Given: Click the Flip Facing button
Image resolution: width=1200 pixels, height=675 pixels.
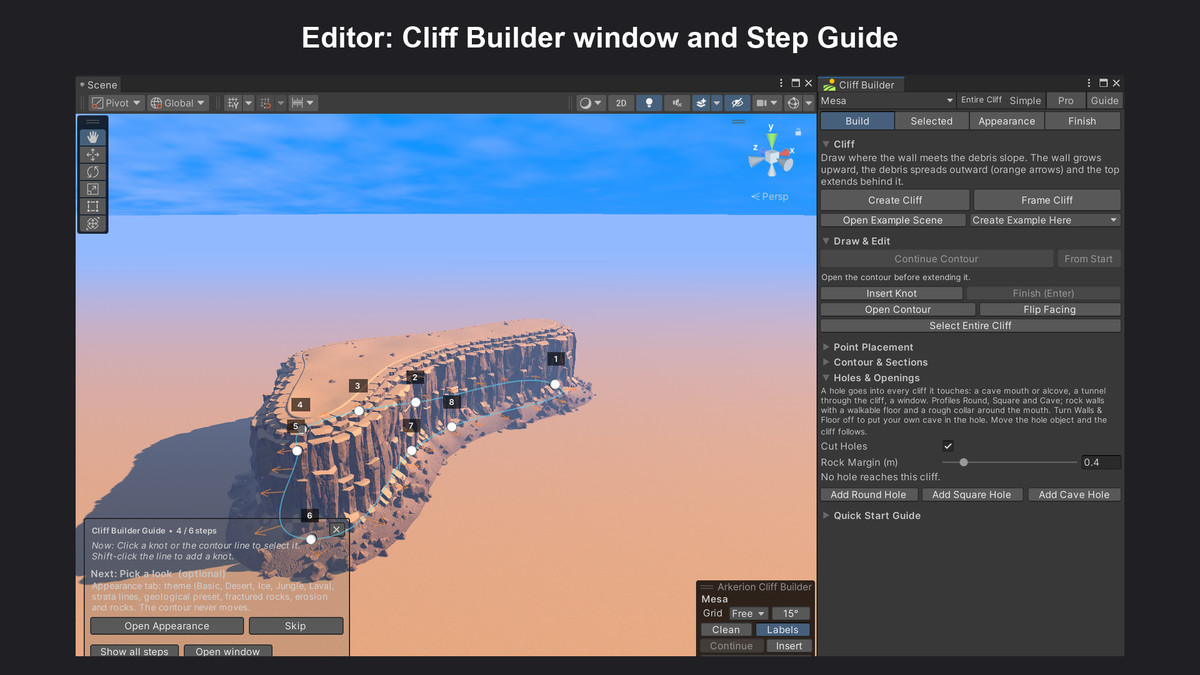Looking at the screenshot, I should click(x=1050, y=309).
